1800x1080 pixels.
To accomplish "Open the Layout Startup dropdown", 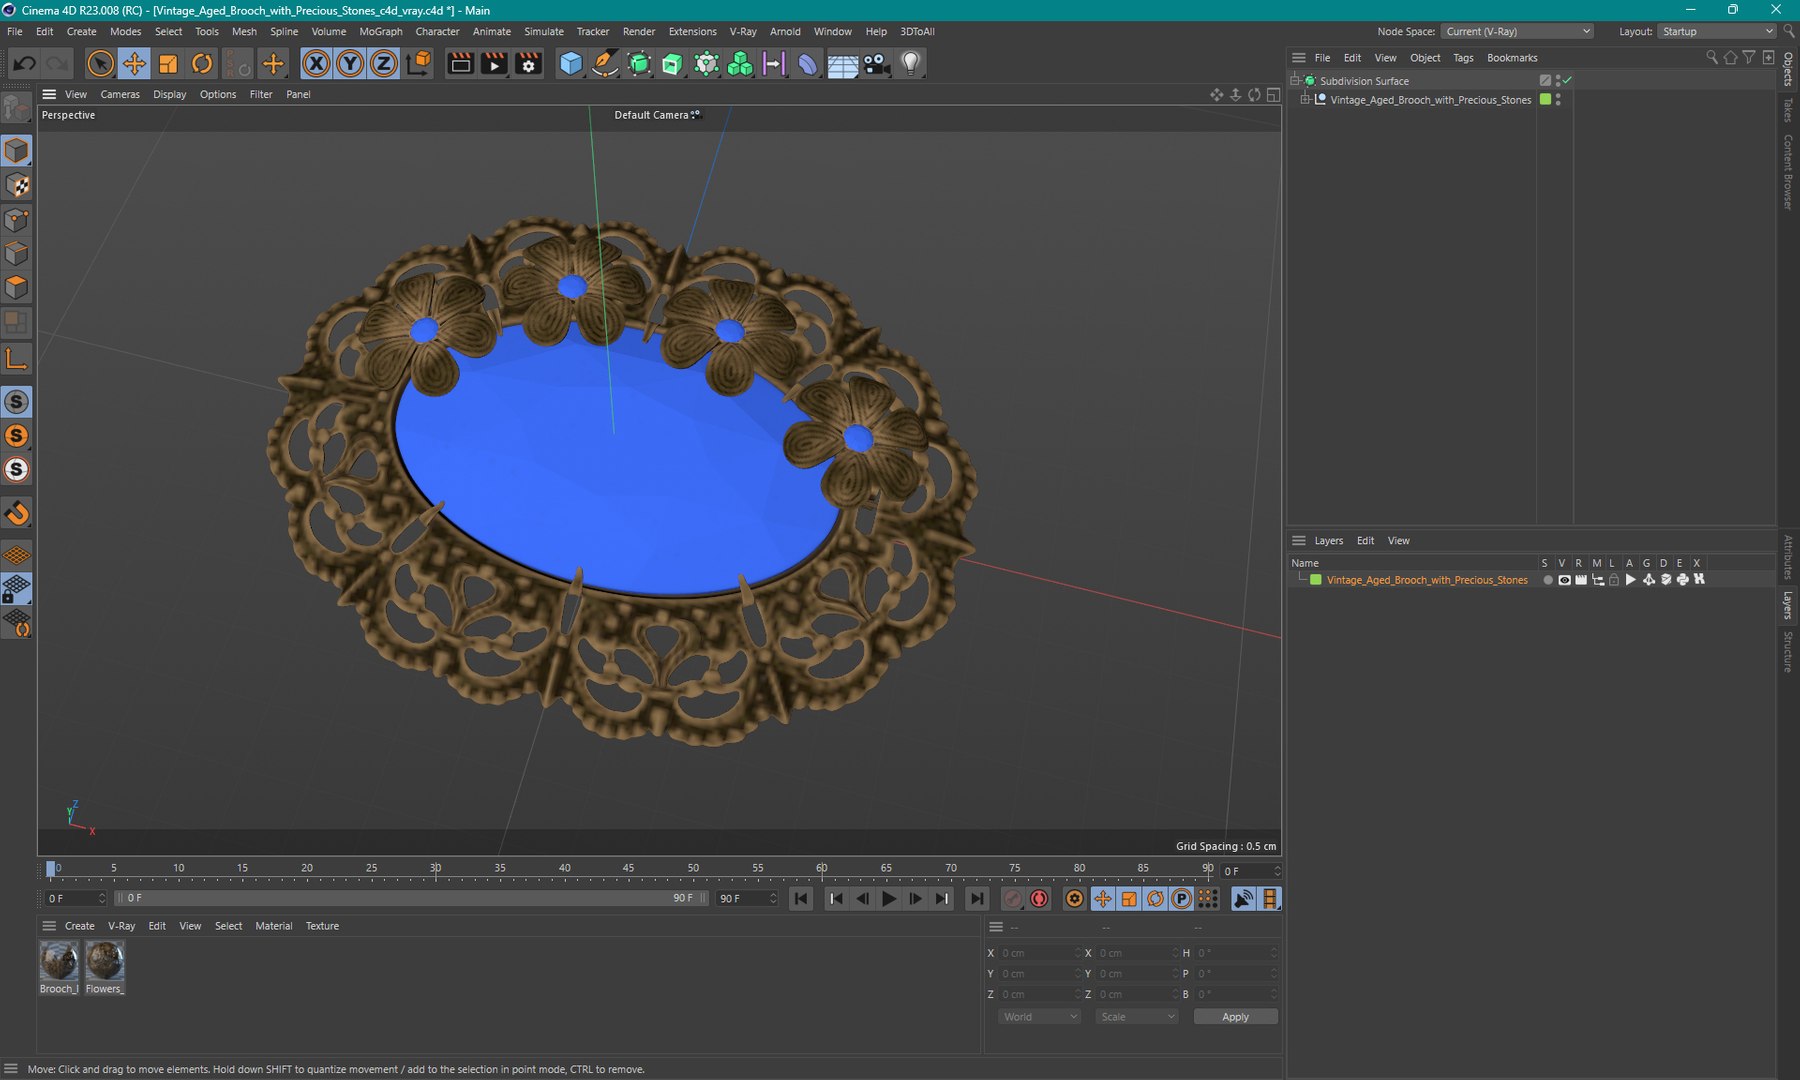I will pyautogui.click(x=1716, y=32).
